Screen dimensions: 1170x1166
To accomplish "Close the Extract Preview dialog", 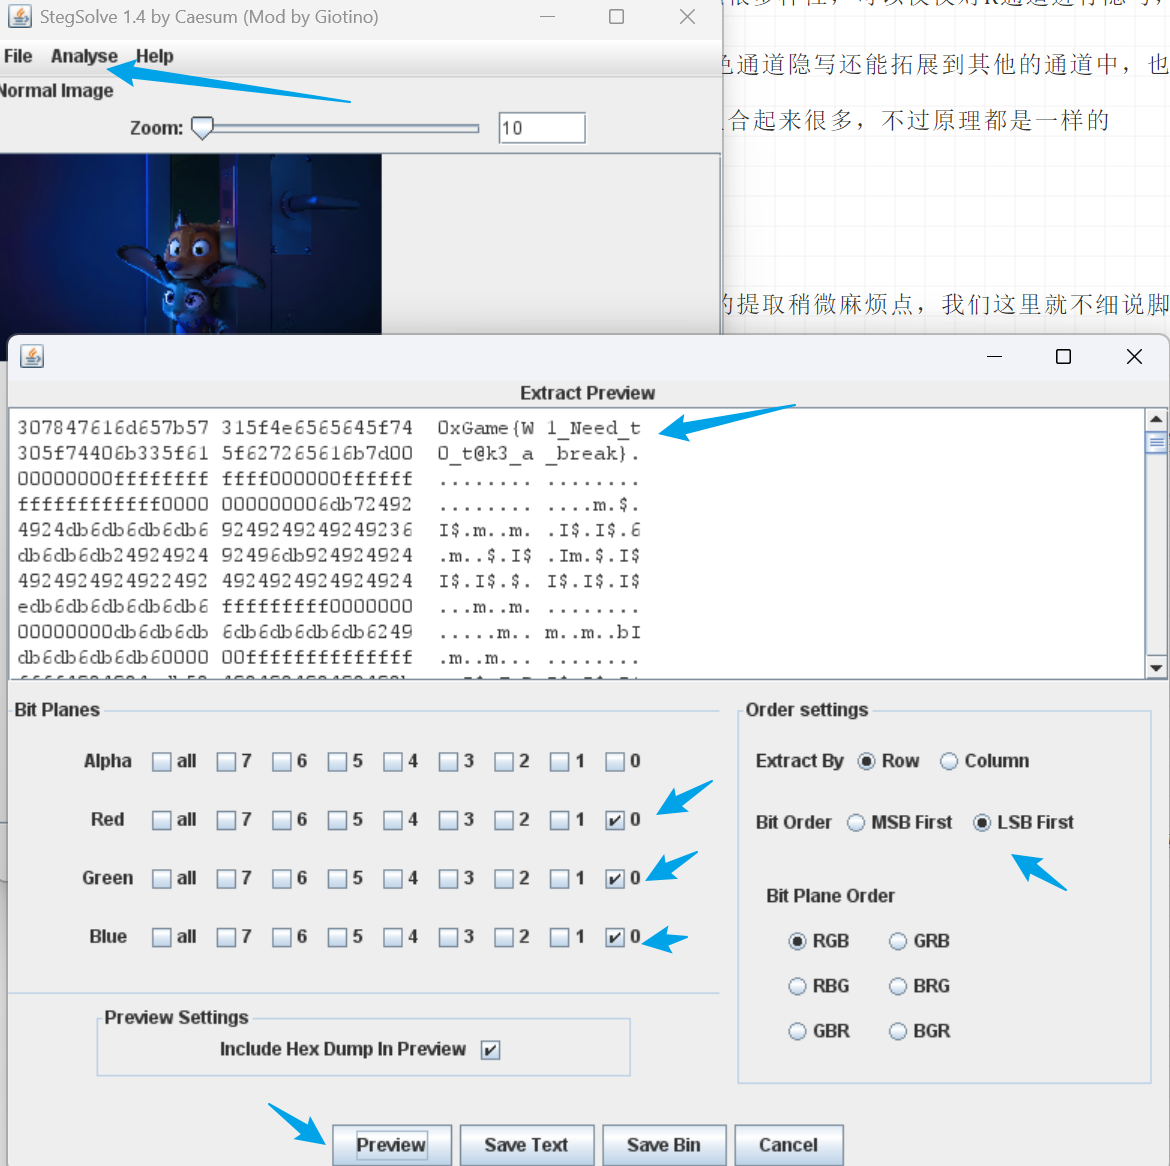I will coord(1133,357).
